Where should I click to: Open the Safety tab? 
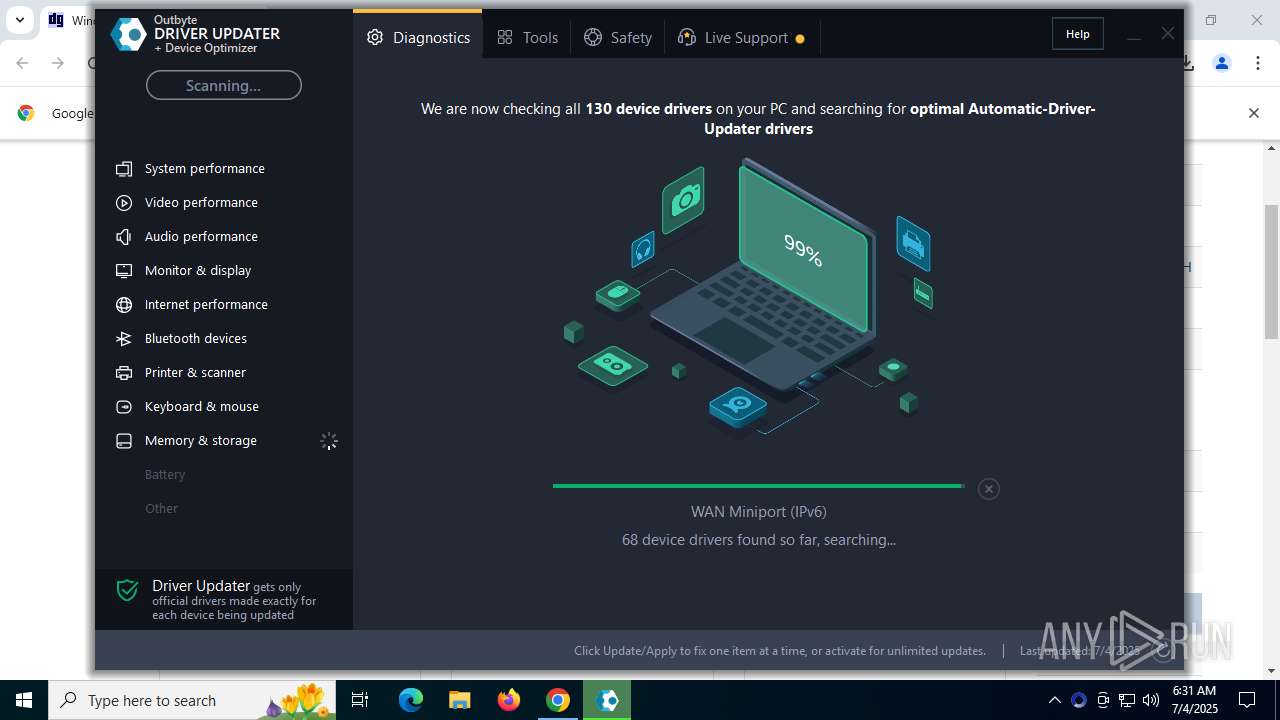618,37
